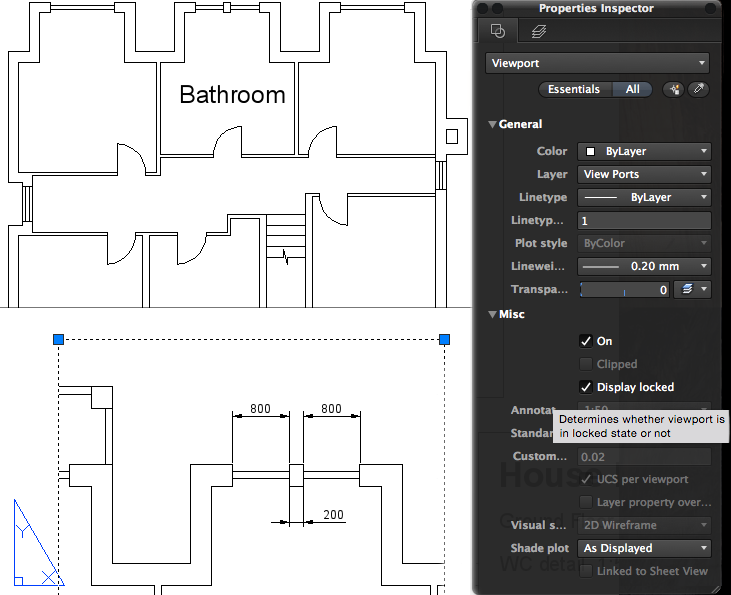Click top-left blue viewport grip handle

point(59,340)
